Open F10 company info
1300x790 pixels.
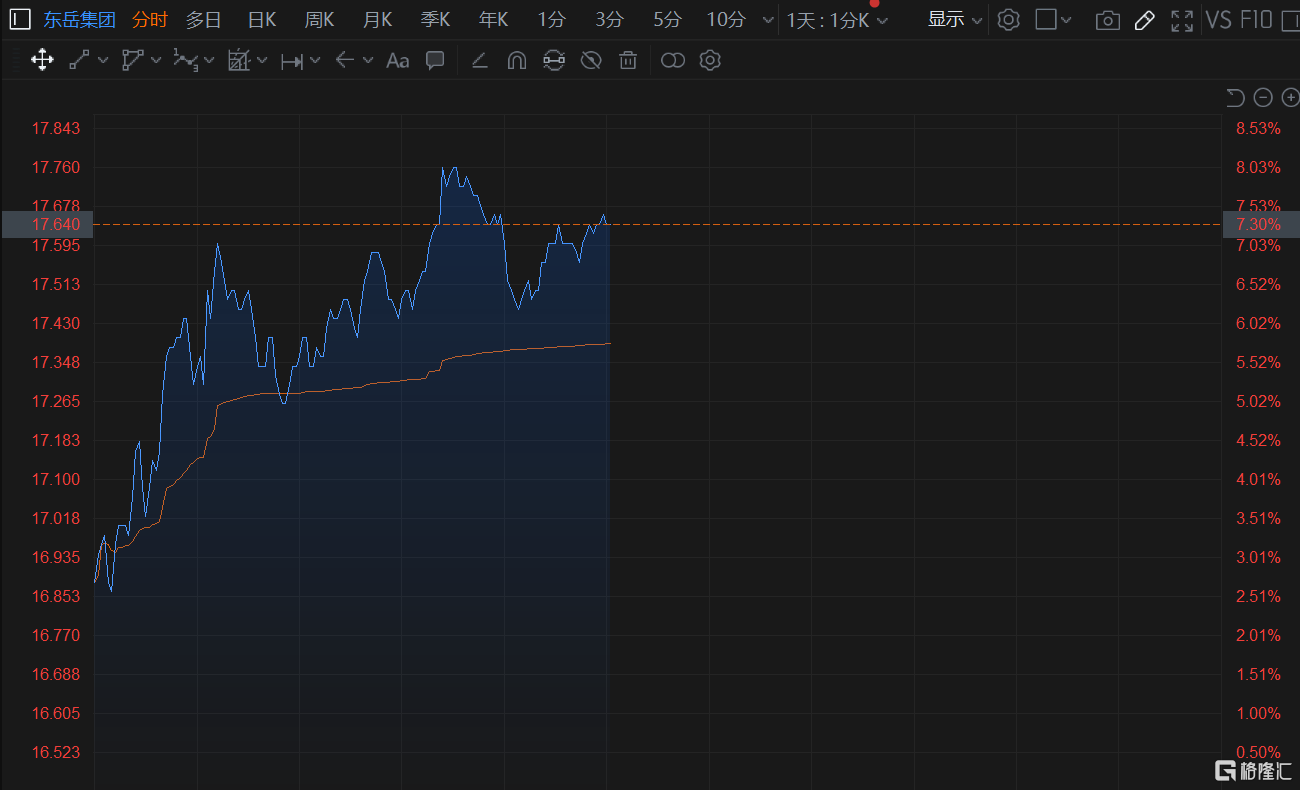[x=1258, y=20]
